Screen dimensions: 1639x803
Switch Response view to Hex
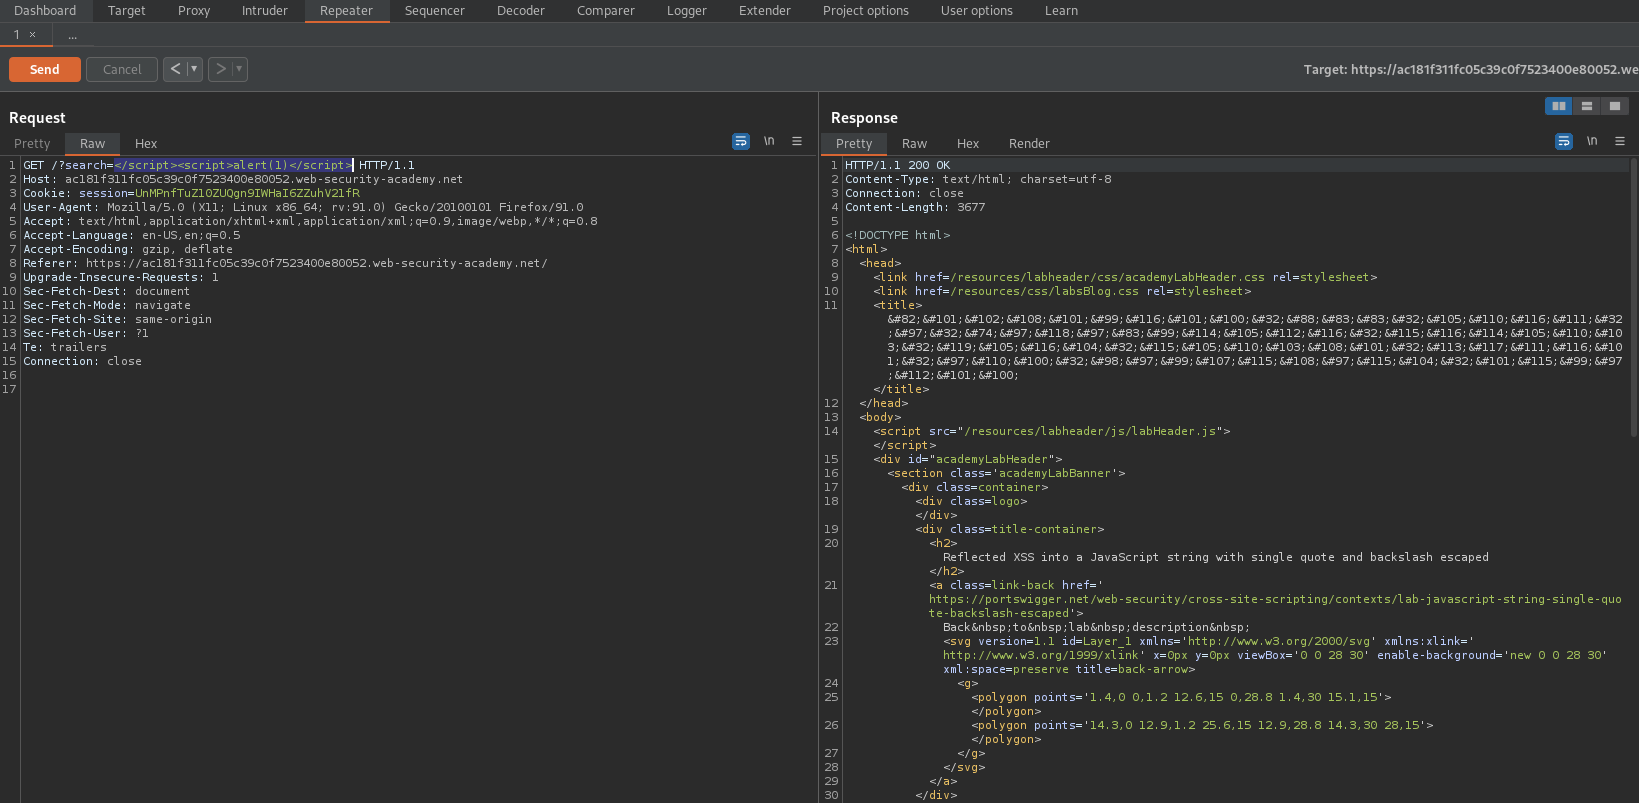(968, 144)
